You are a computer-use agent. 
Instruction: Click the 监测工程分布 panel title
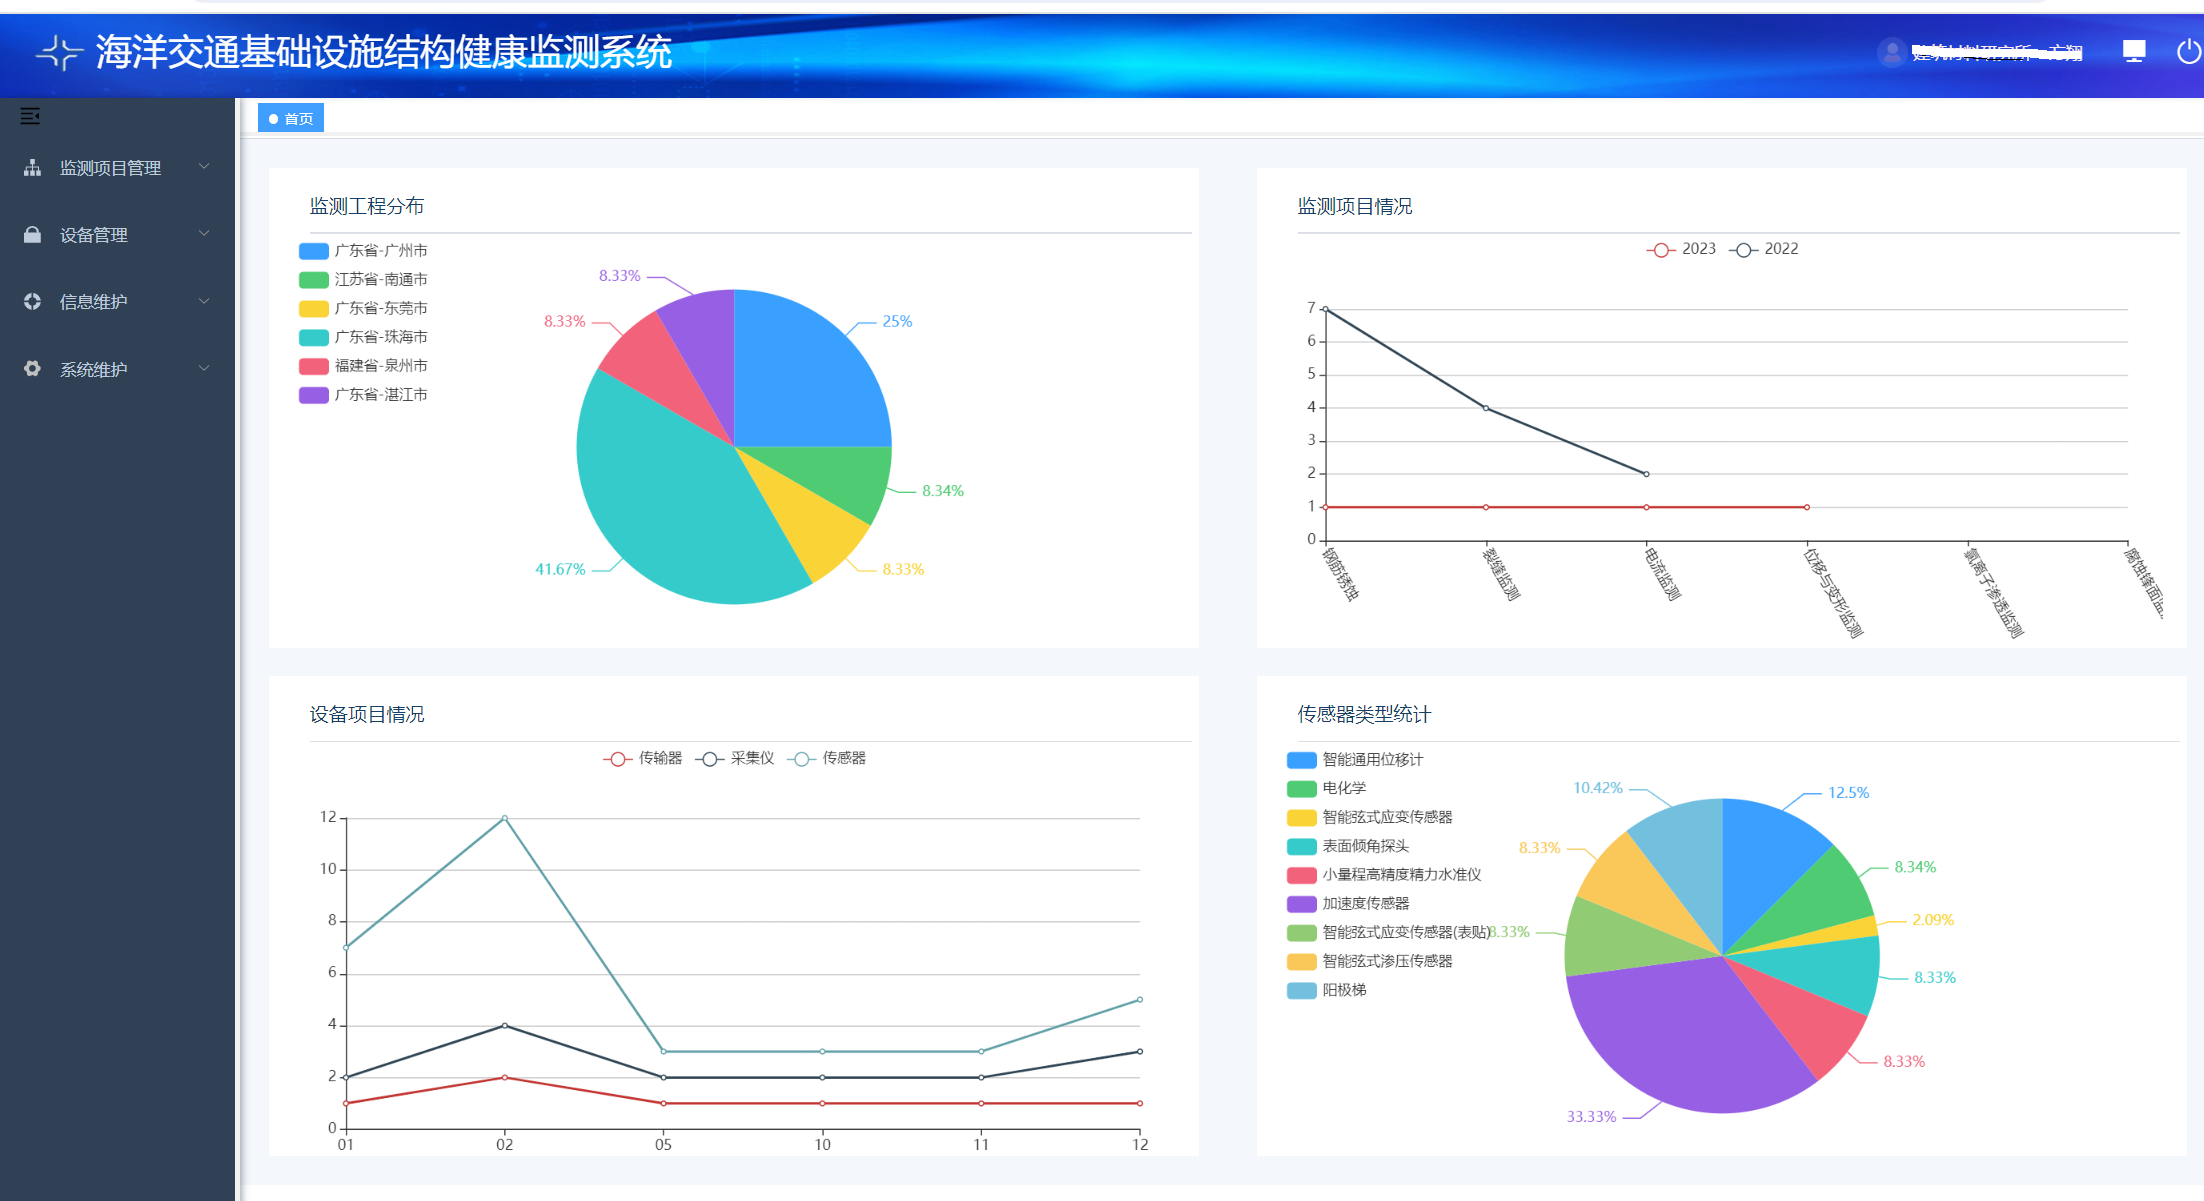366,207
